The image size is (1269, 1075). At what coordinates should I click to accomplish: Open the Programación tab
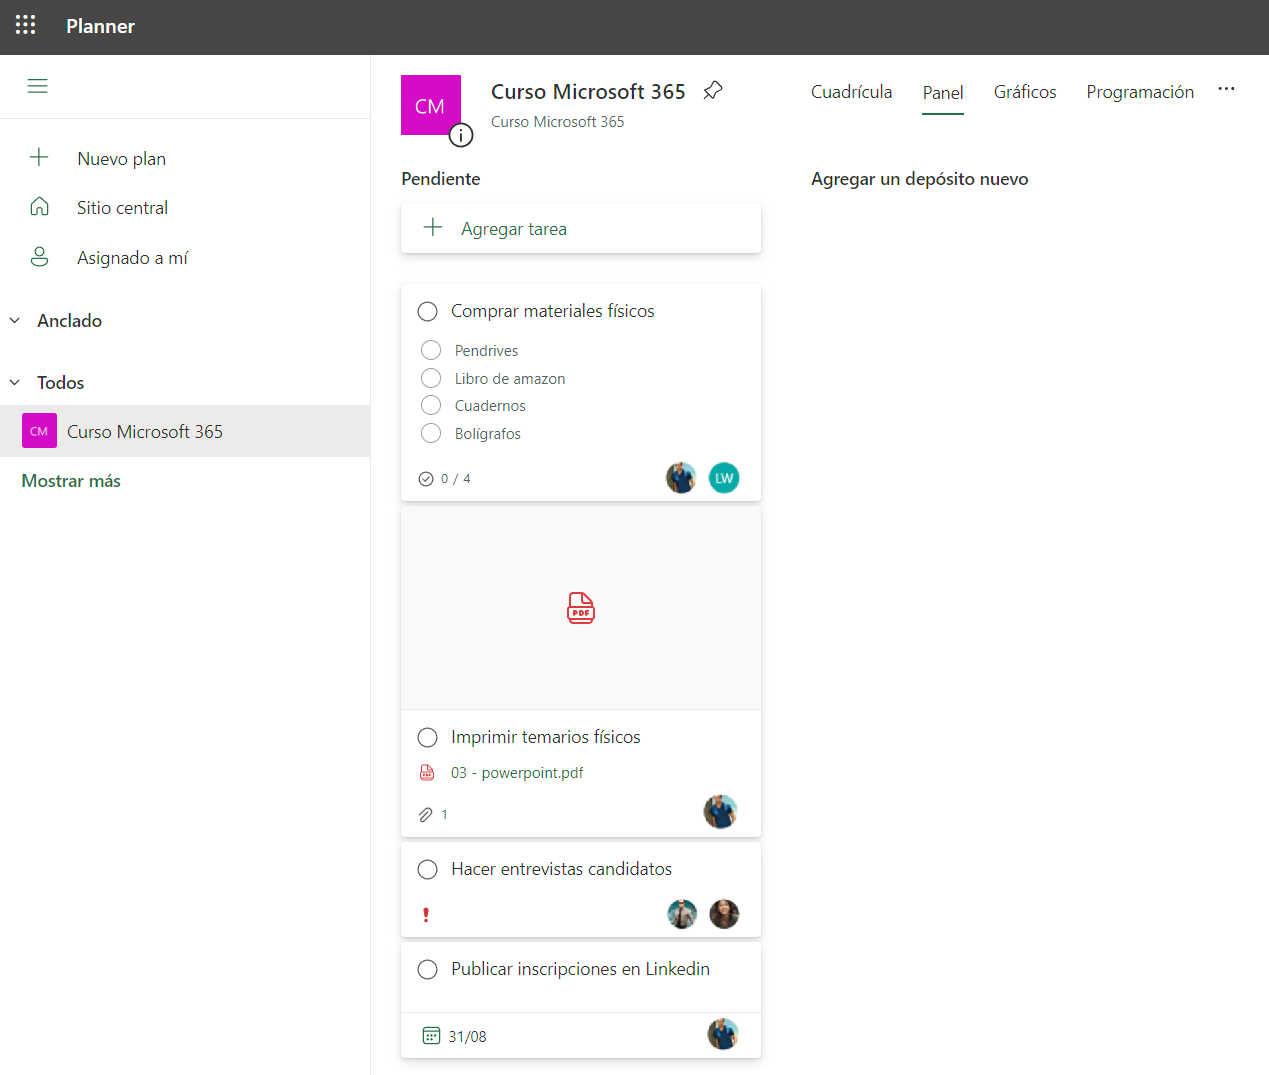[x=1140, y=92]
